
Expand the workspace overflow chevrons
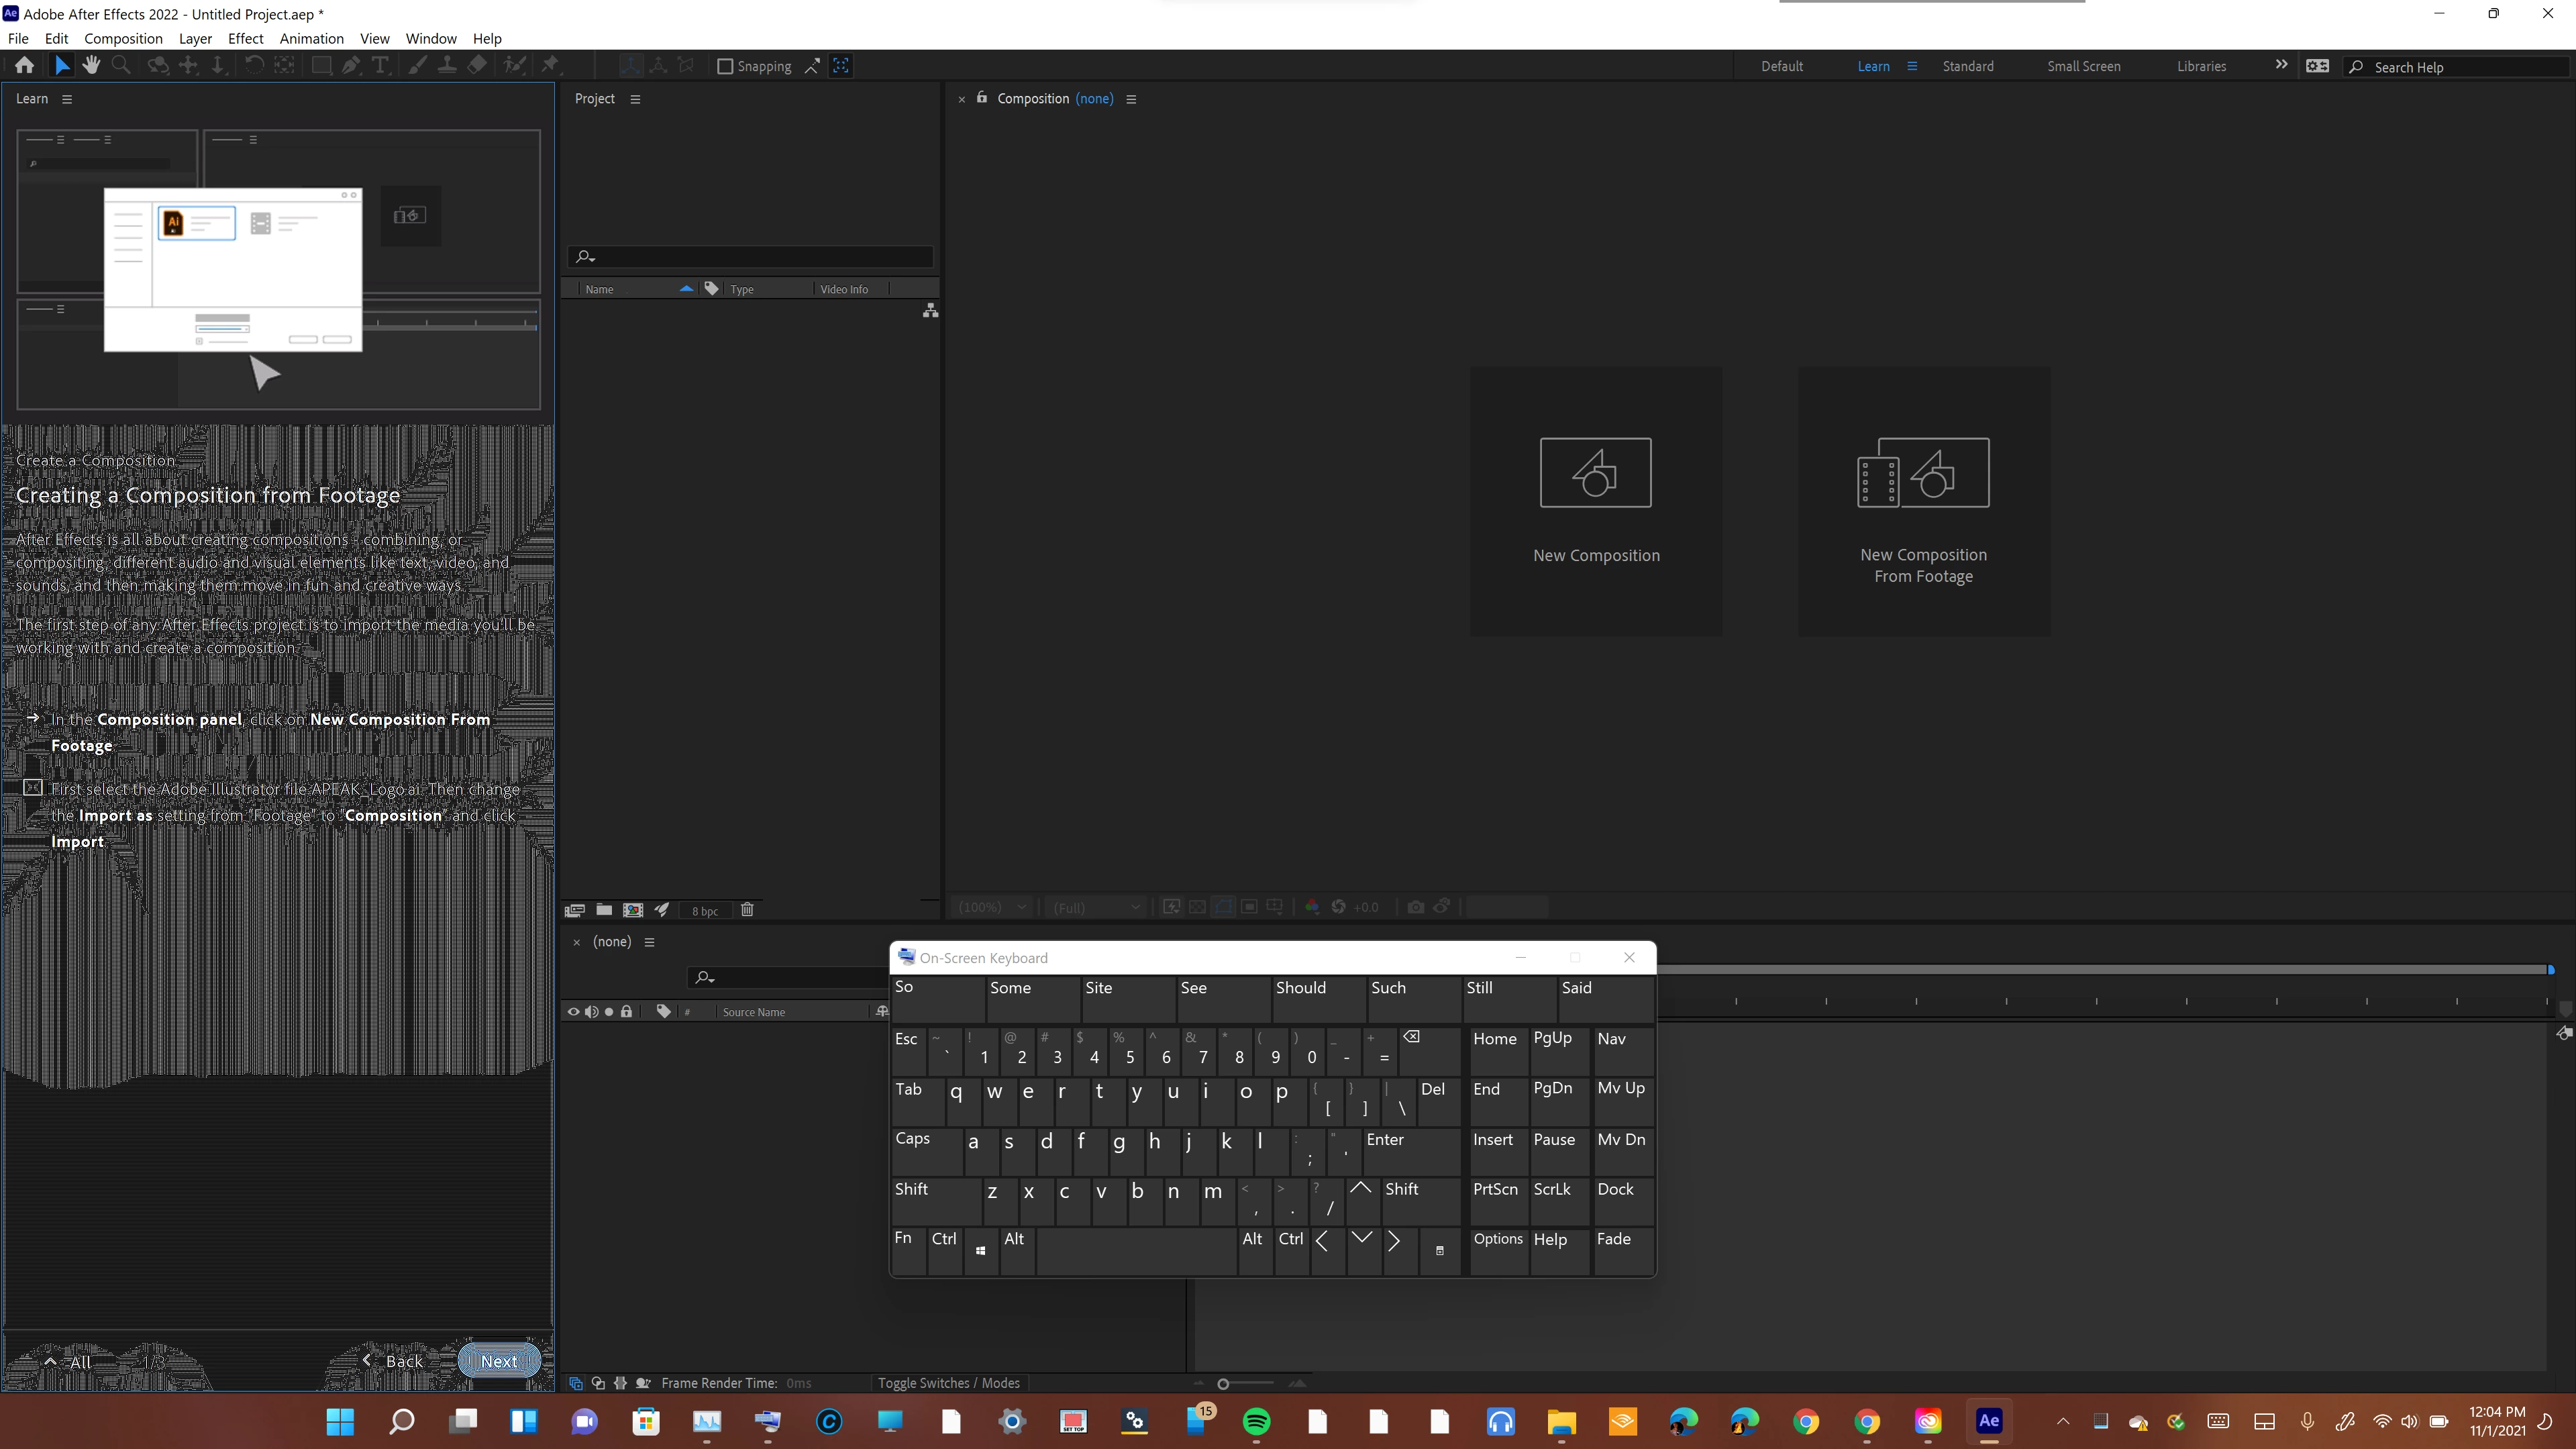2281,65
